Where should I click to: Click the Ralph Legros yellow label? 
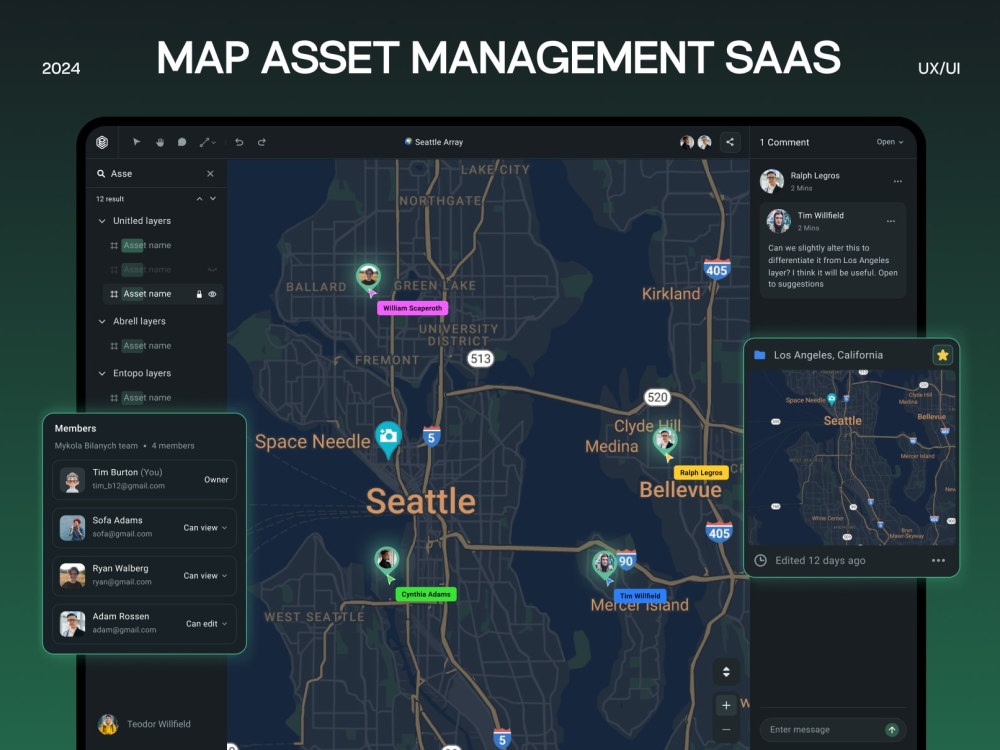pos(701,473)
